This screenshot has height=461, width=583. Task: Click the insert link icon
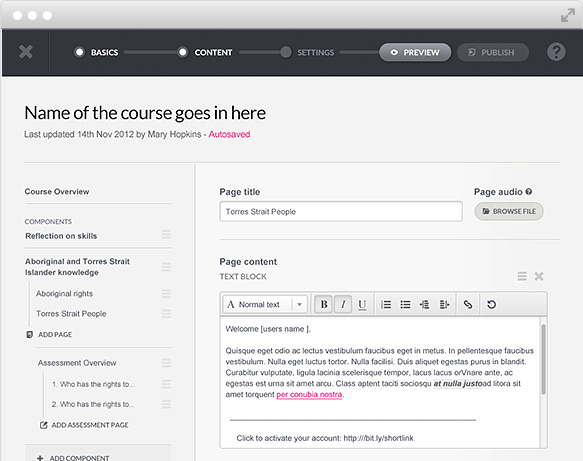tap(468, 305)
